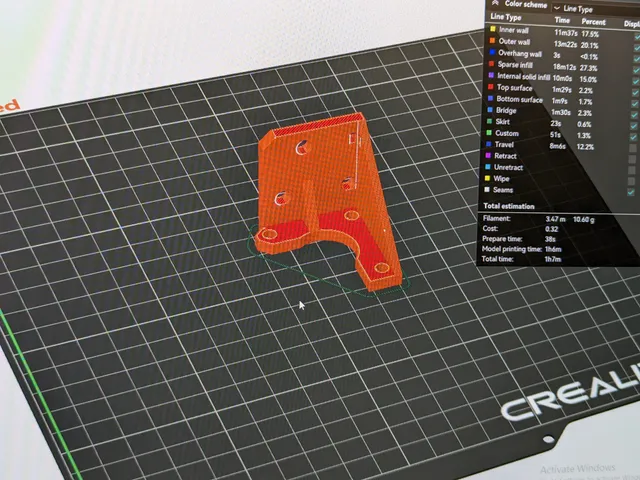Enable display of Travel moves
The height and width of the screenshot is (480, 640).
coord(633,148)
